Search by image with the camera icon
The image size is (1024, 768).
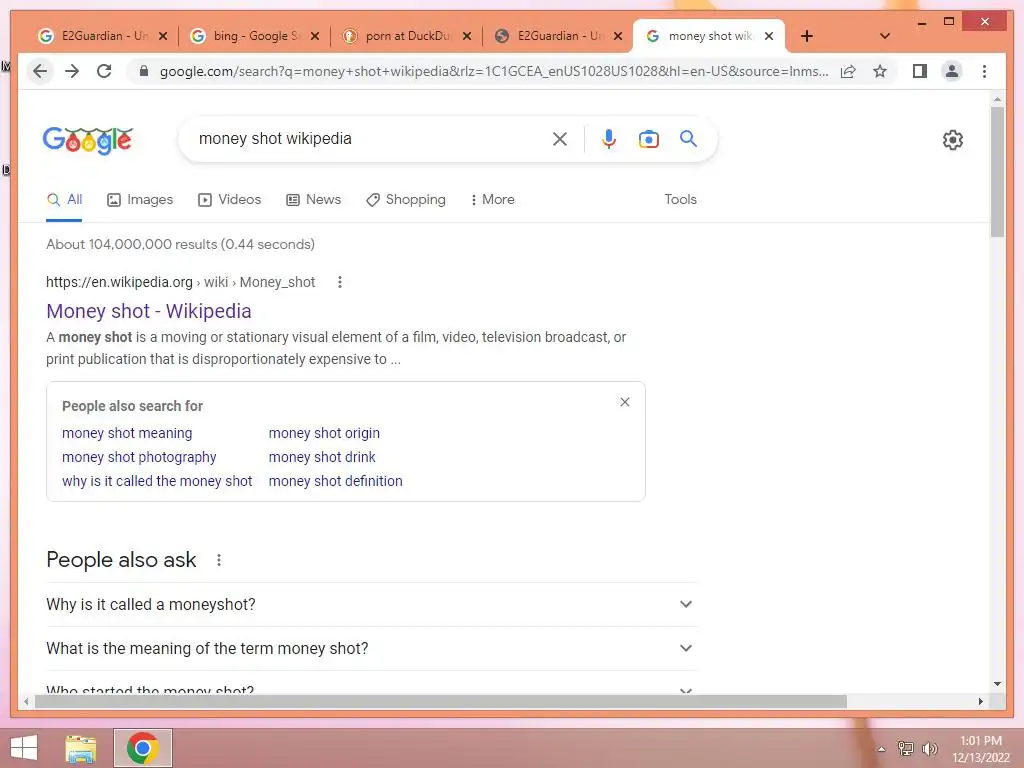648,138
